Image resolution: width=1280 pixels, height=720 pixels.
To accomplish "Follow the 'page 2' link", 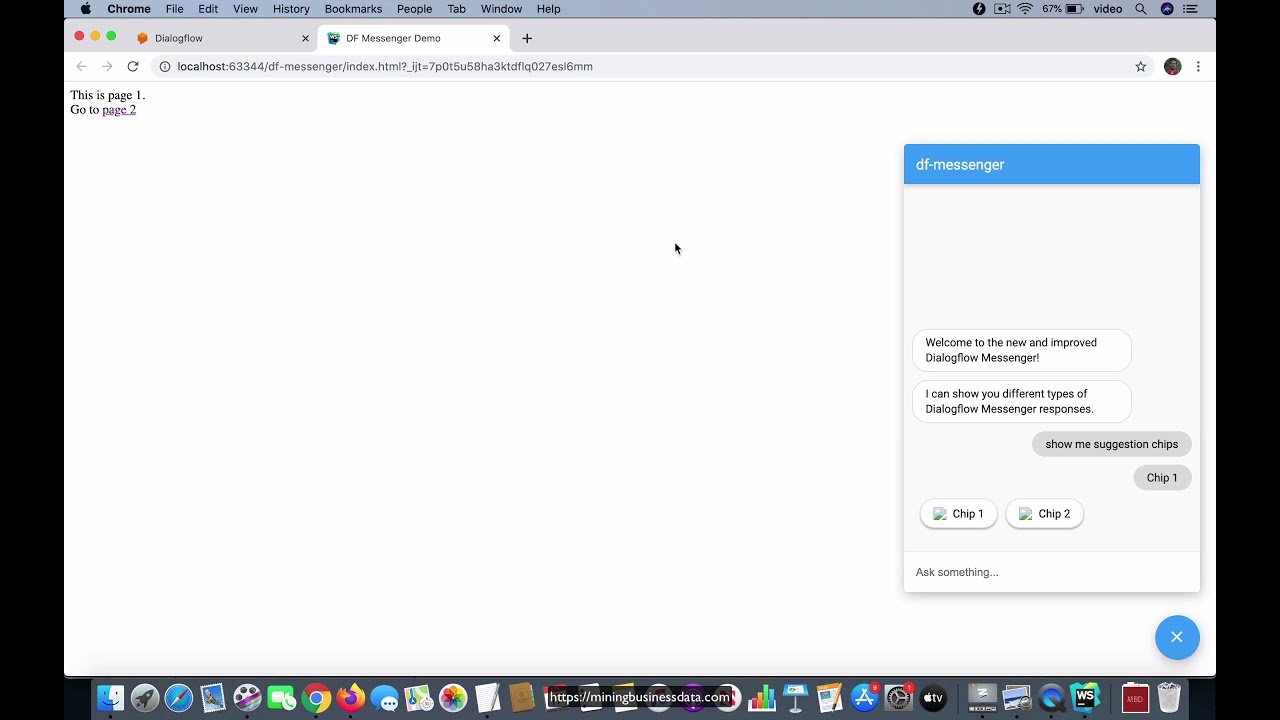I will 119,110.
